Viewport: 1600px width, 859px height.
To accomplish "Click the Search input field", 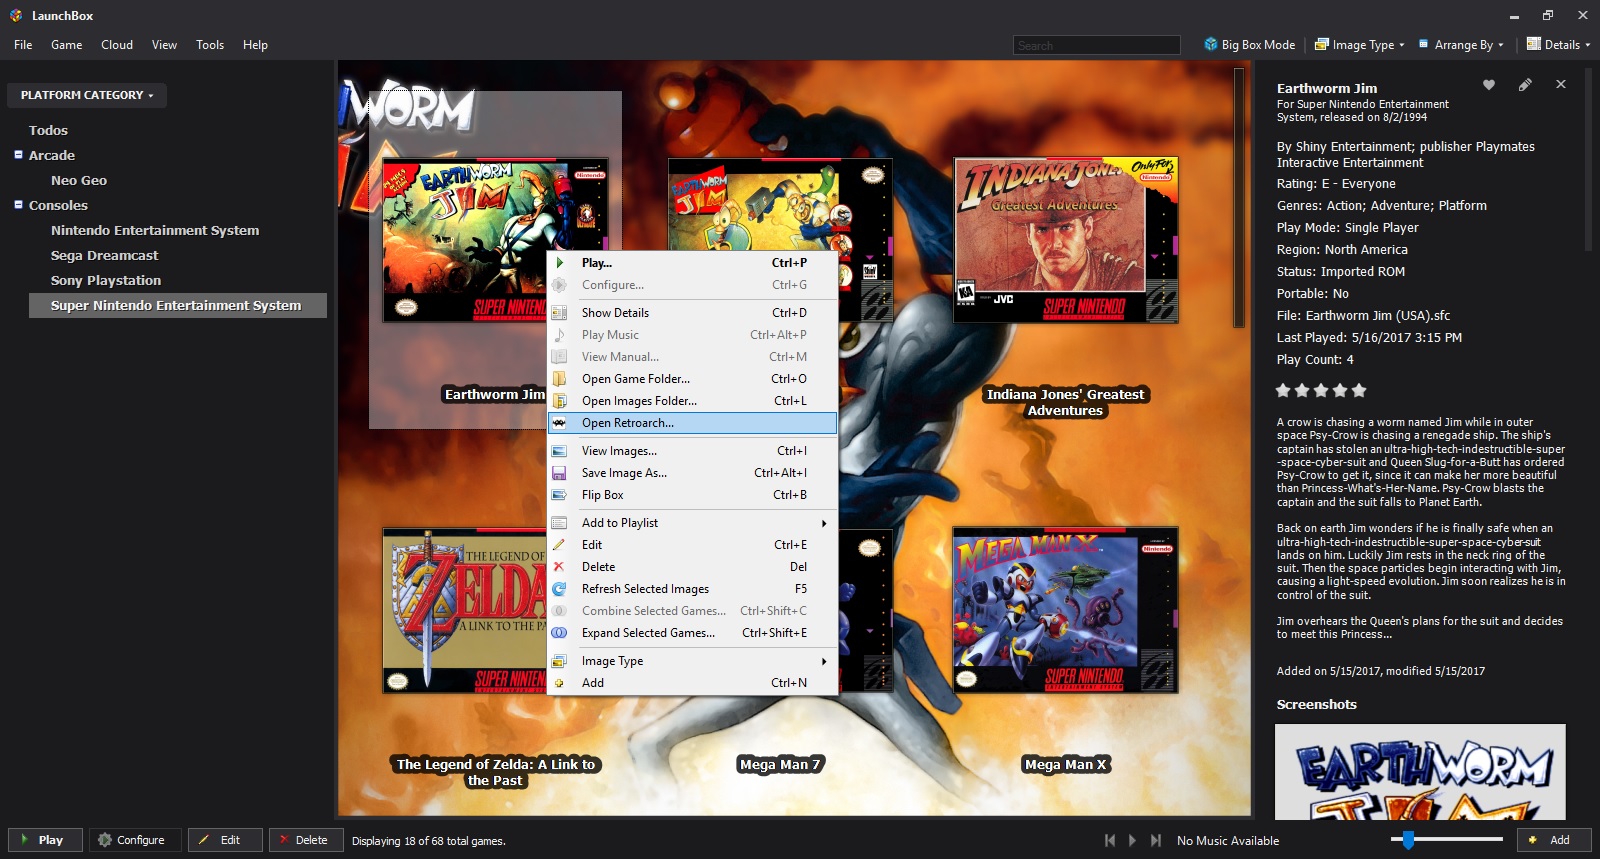I will click(1097, 45).
